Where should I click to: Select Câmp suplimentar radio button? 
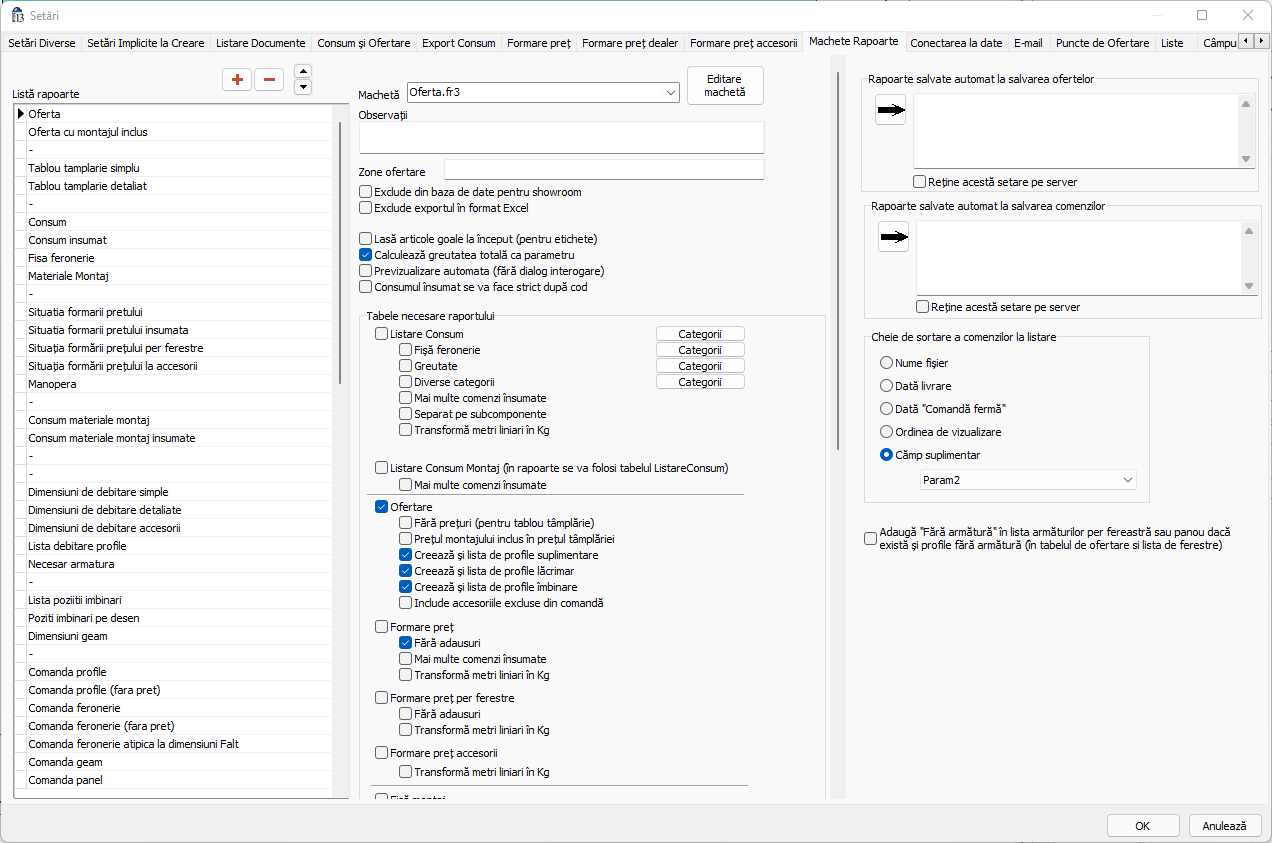(x=886, y=455)
